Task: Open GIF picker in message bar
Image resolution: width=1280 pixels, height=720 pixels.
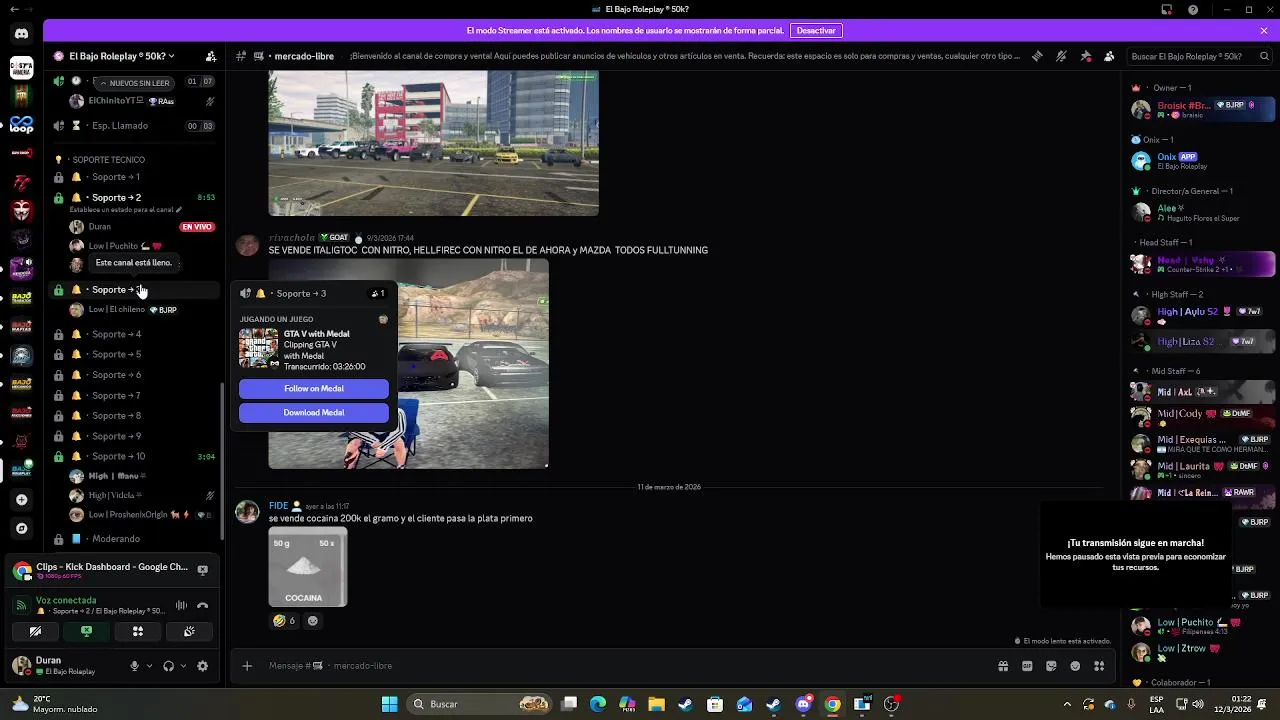Action: [1027, 666]
